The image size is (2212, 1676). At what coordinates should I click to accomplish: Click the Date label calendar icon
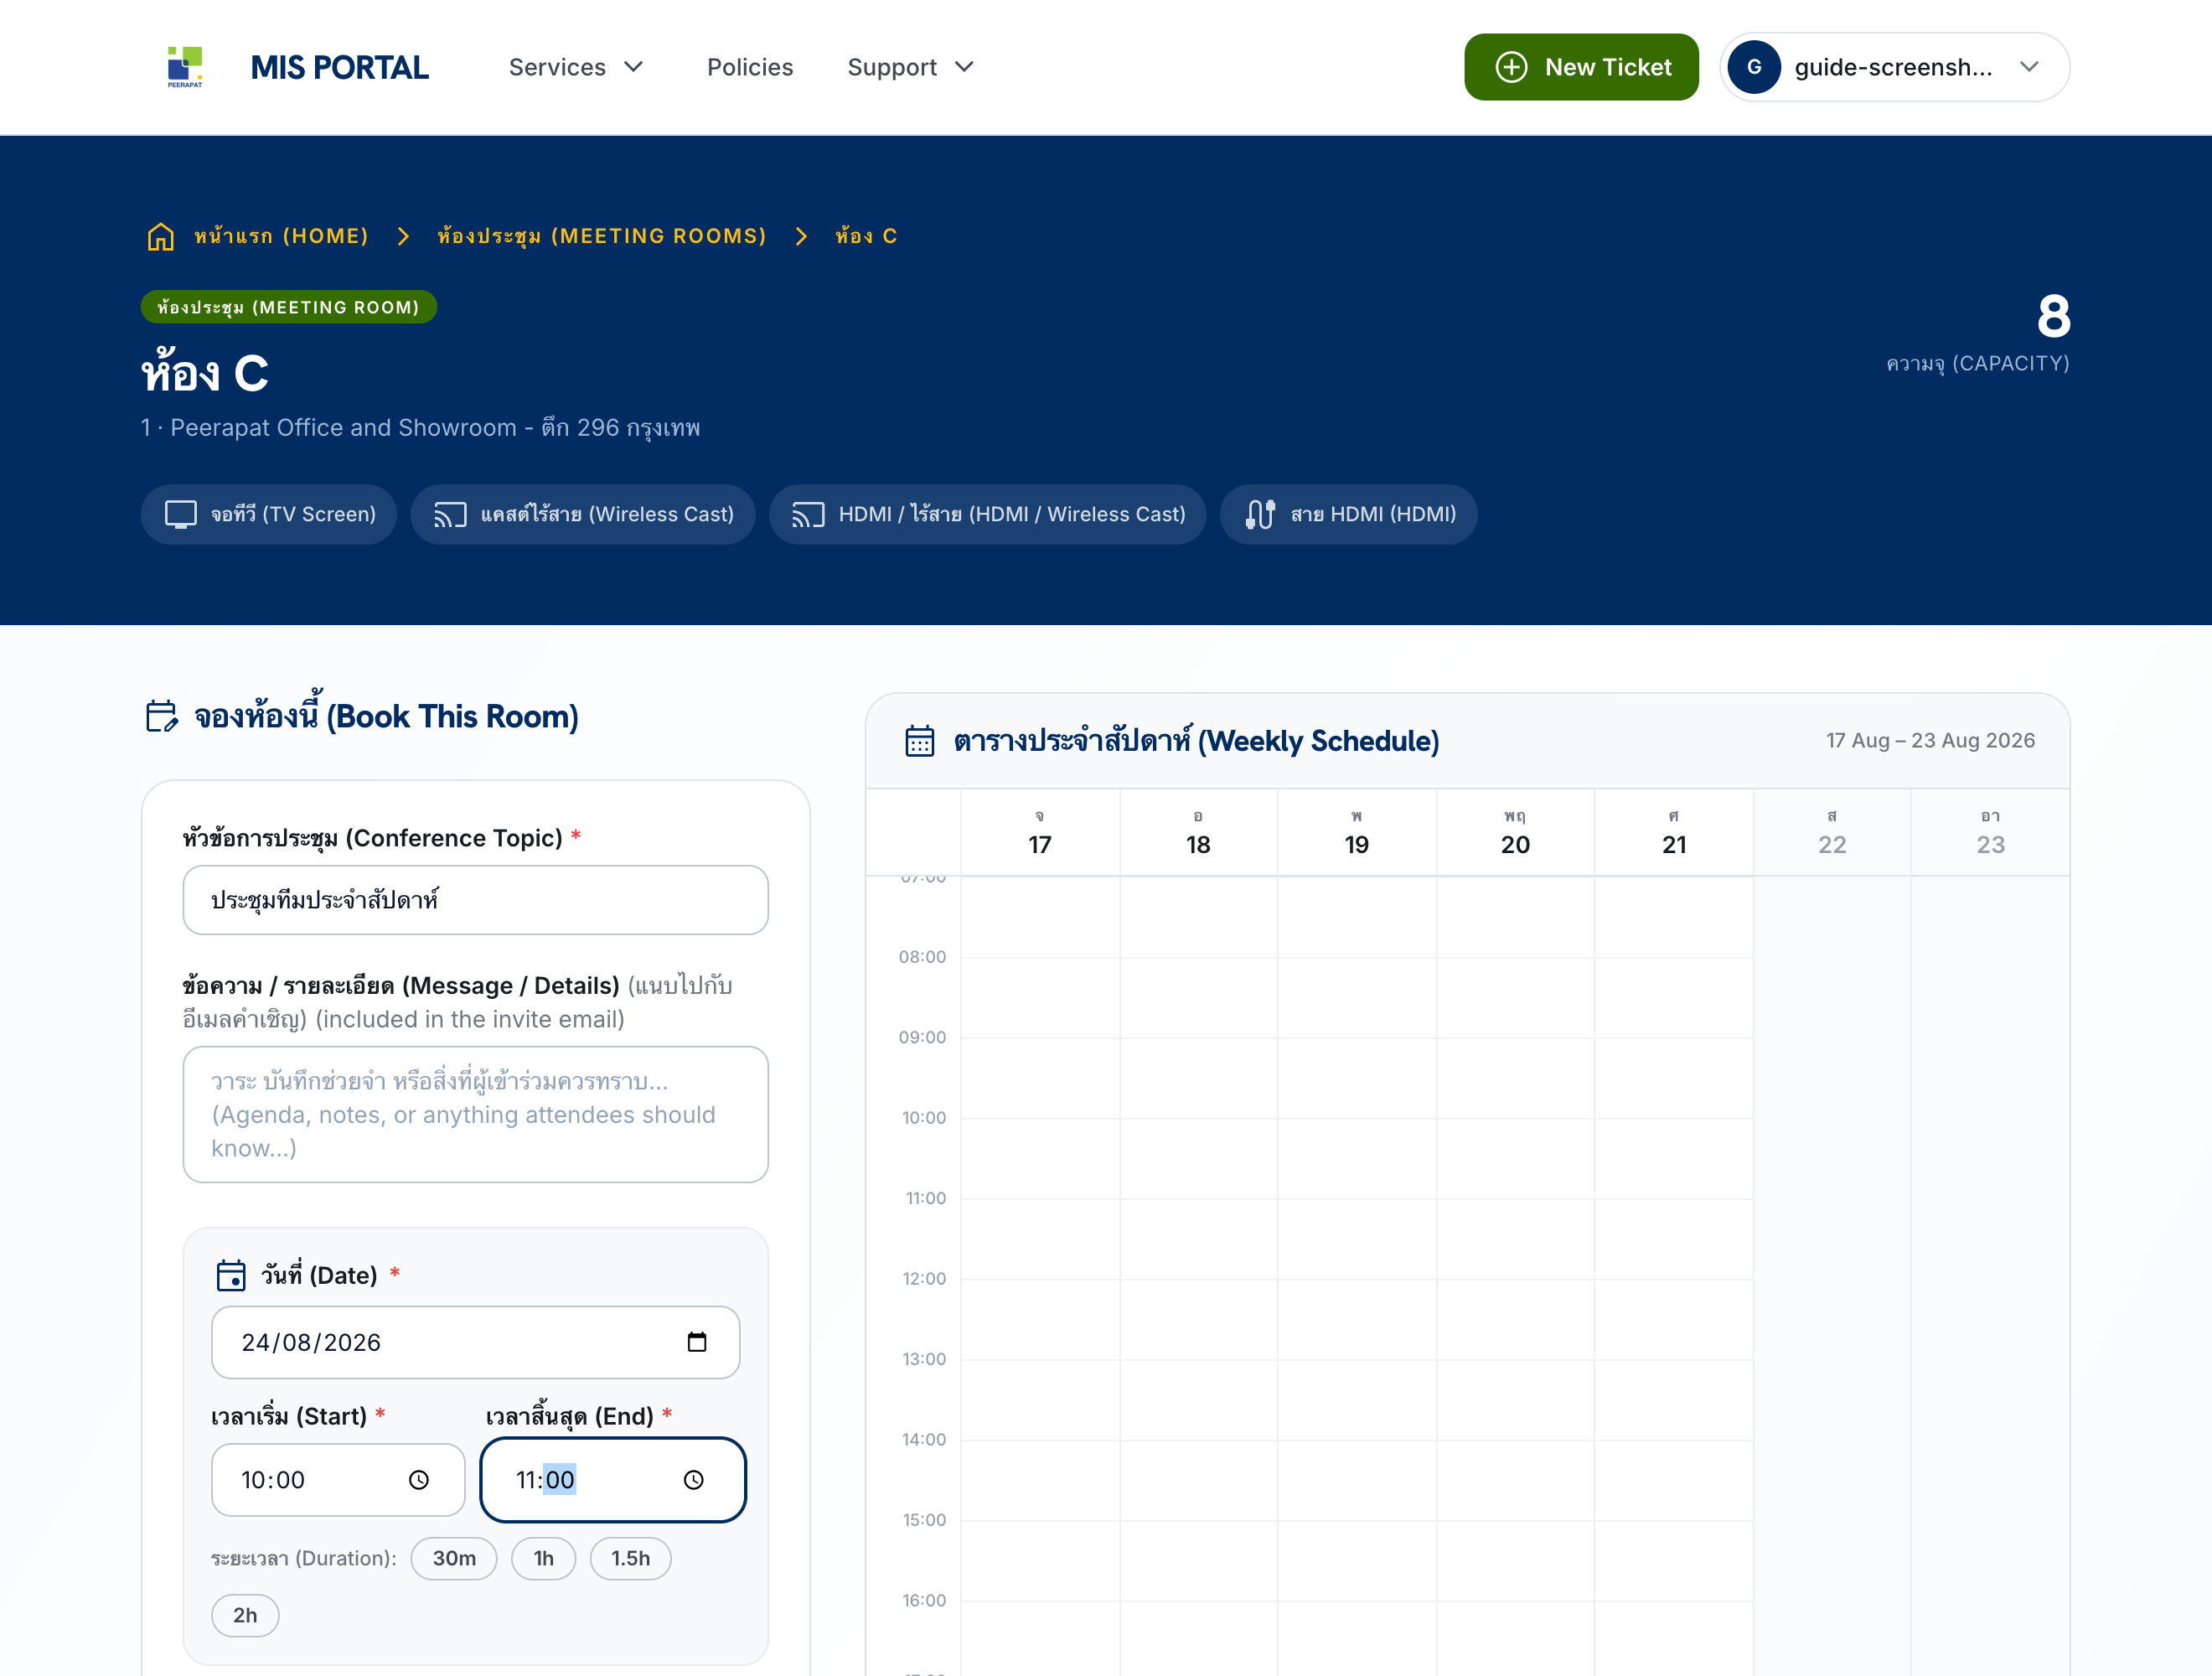click(231, 1275)
